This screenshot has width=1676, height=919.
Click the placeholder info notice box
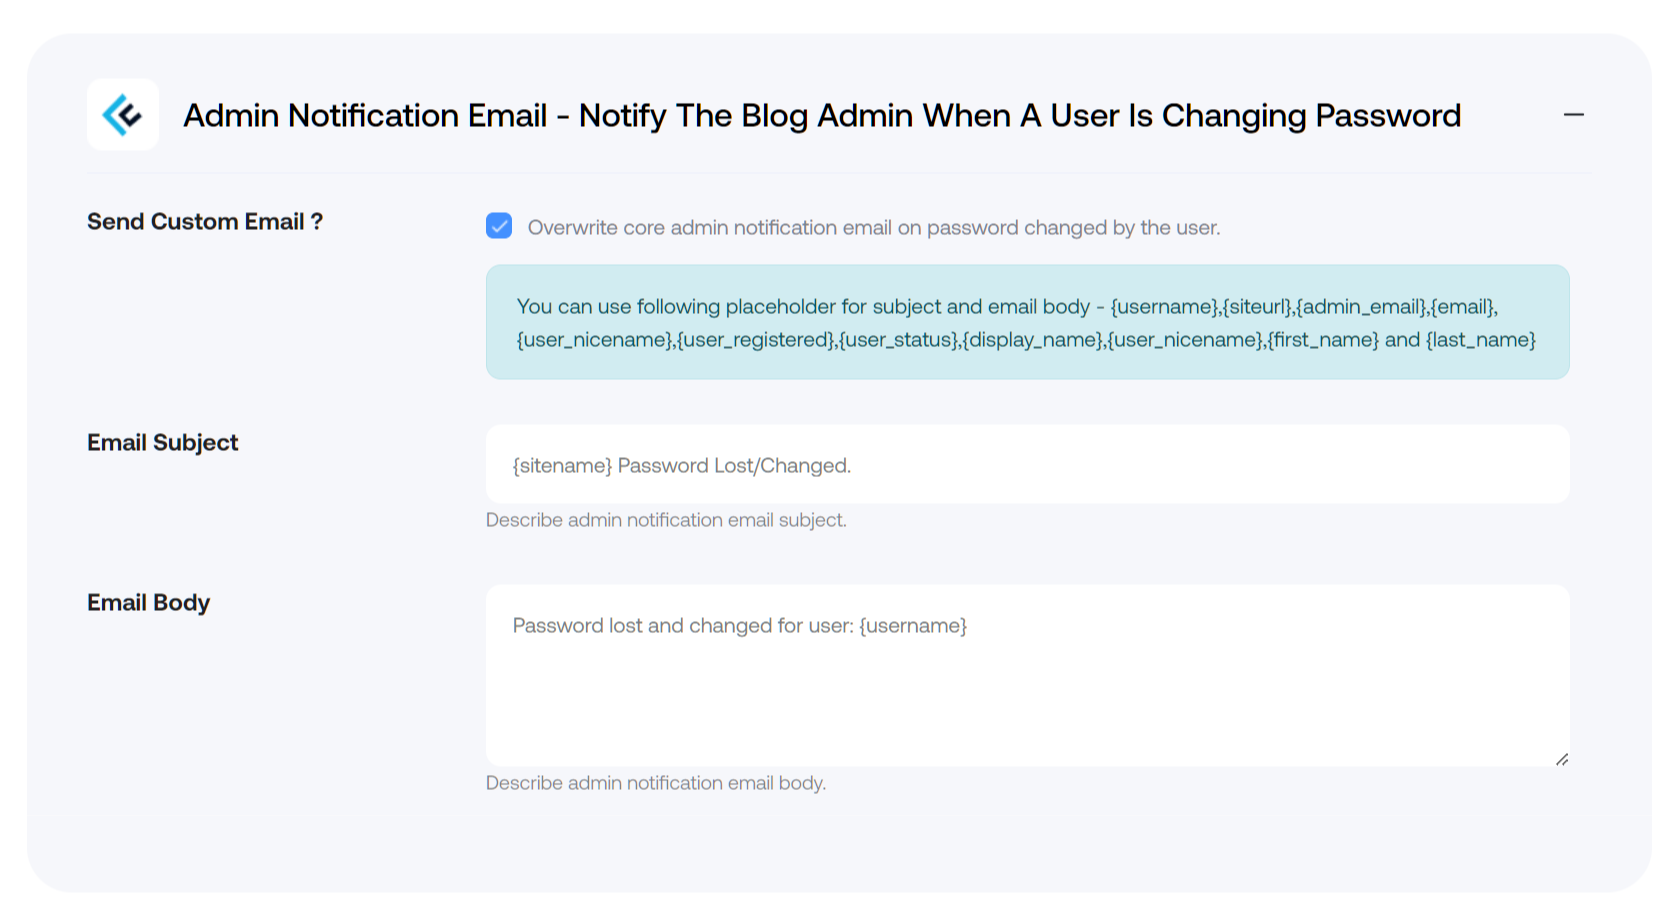(1027, 322)
